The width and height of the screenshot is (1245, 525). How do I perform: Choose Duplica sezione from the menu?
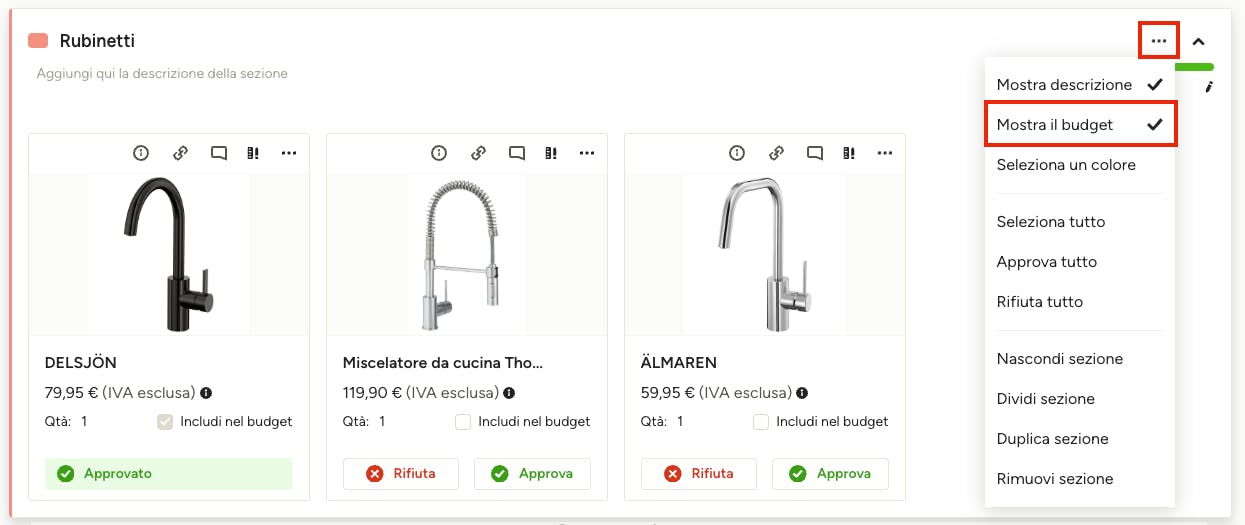[1052, 439]
